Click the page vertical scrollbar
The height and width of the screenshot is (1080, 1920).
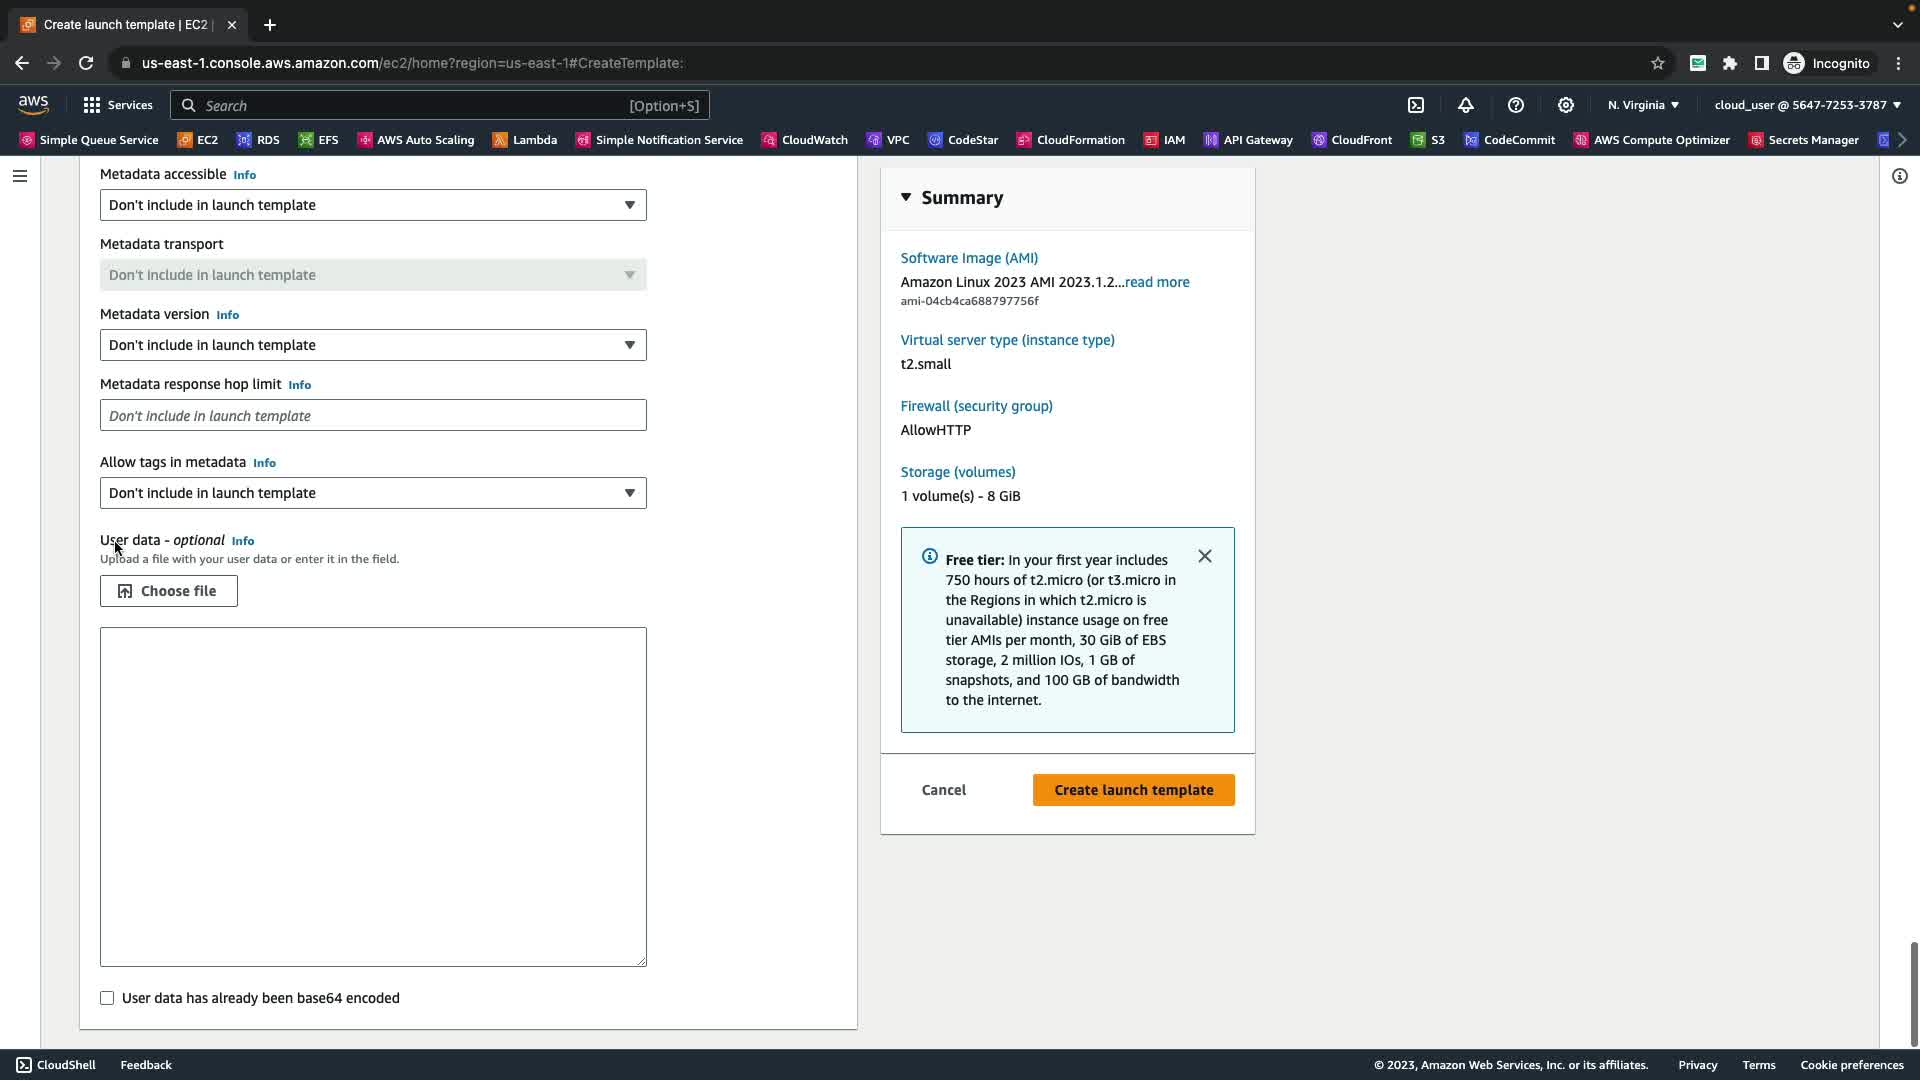coord(1913,993)
